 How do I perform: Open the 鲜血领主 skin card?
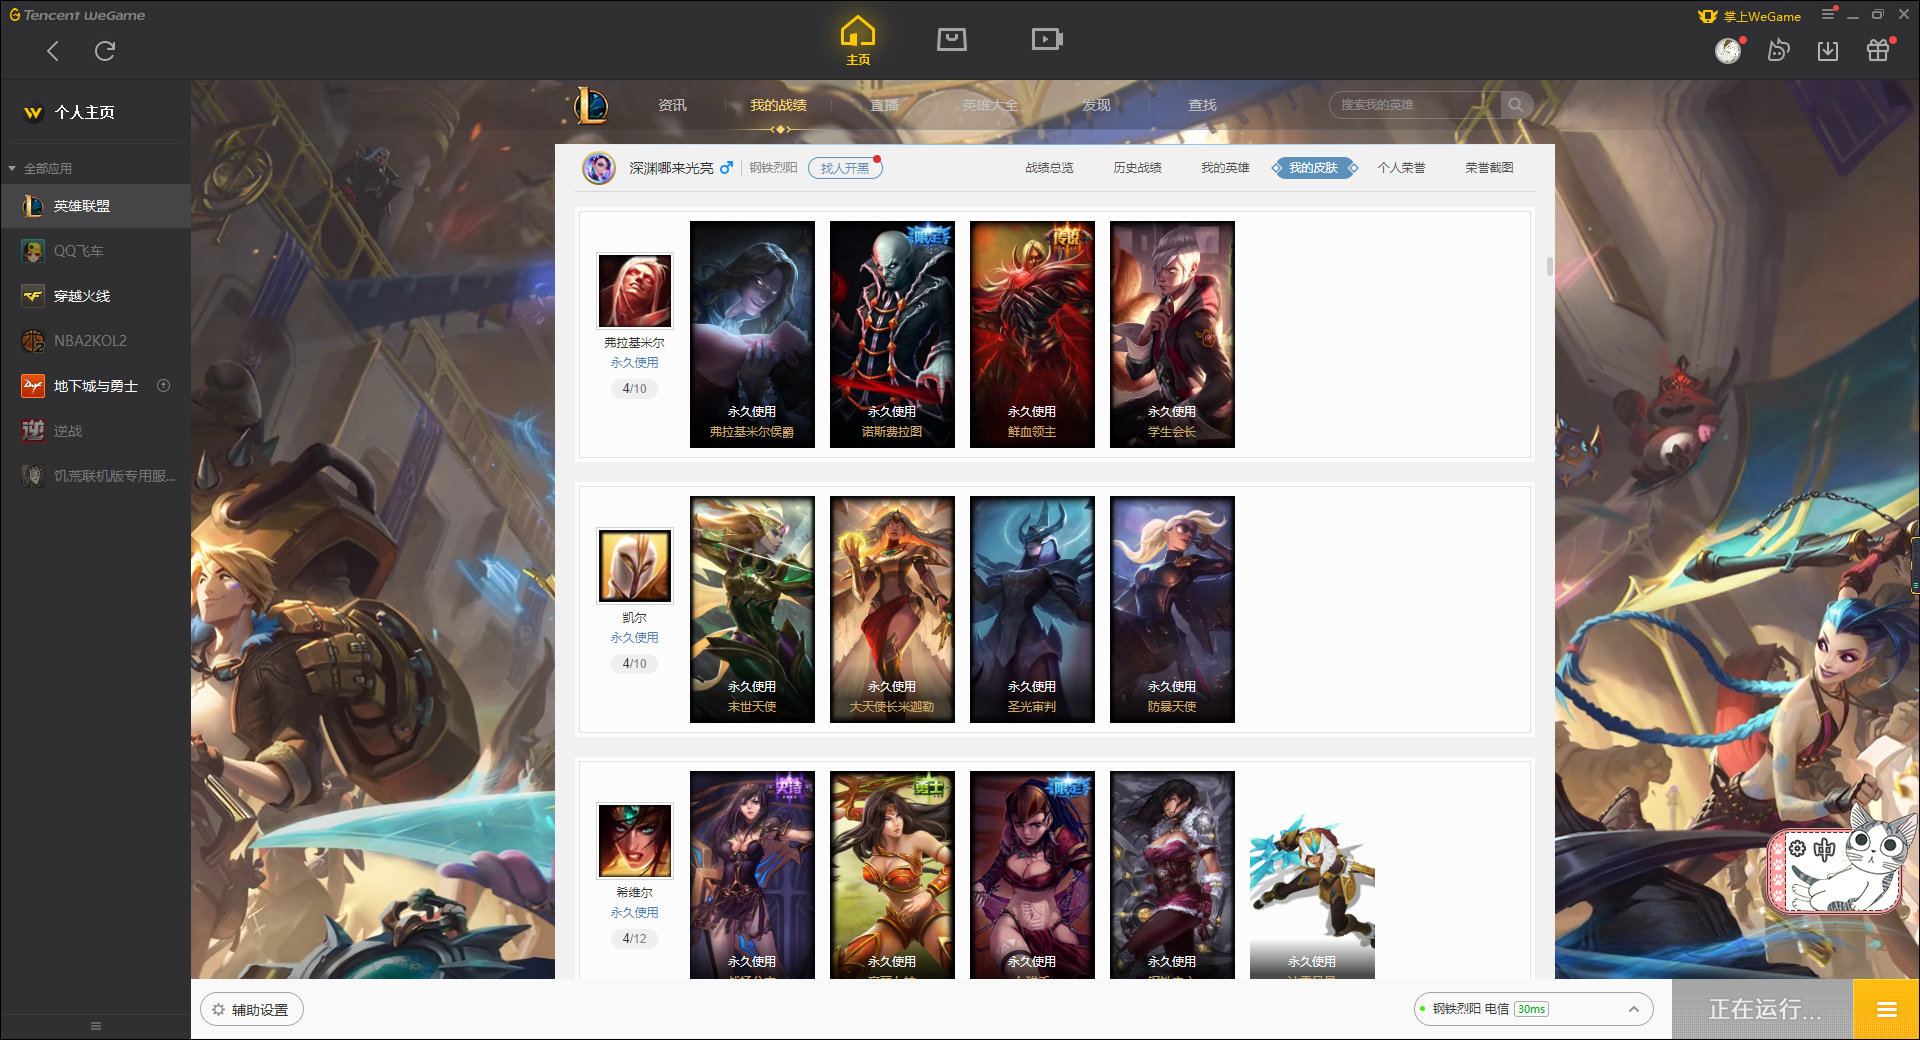pyautogui.click(x=1032, y=334)
